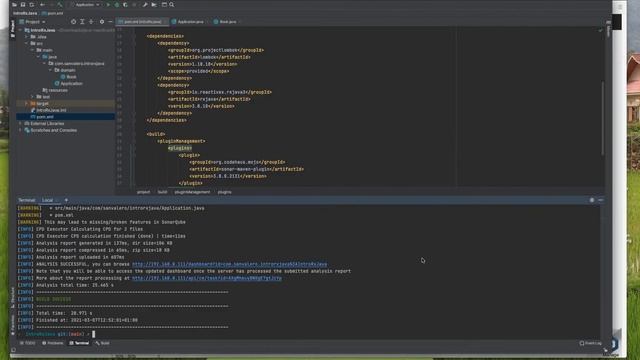Click the Debug bug icon

pyautogui.click(x=117, y=5)
